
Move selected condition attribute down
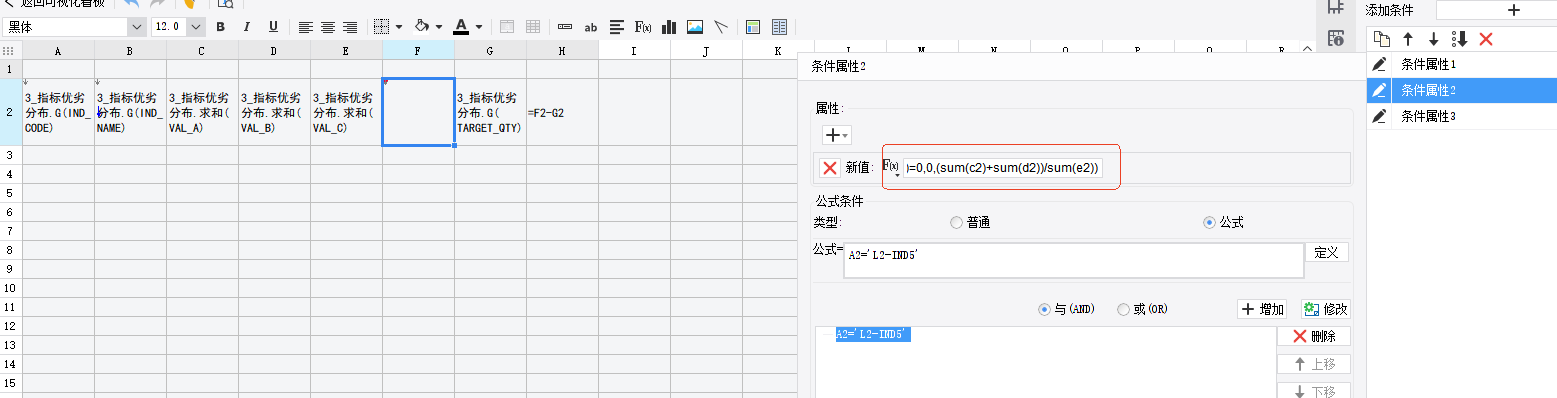1433,38
